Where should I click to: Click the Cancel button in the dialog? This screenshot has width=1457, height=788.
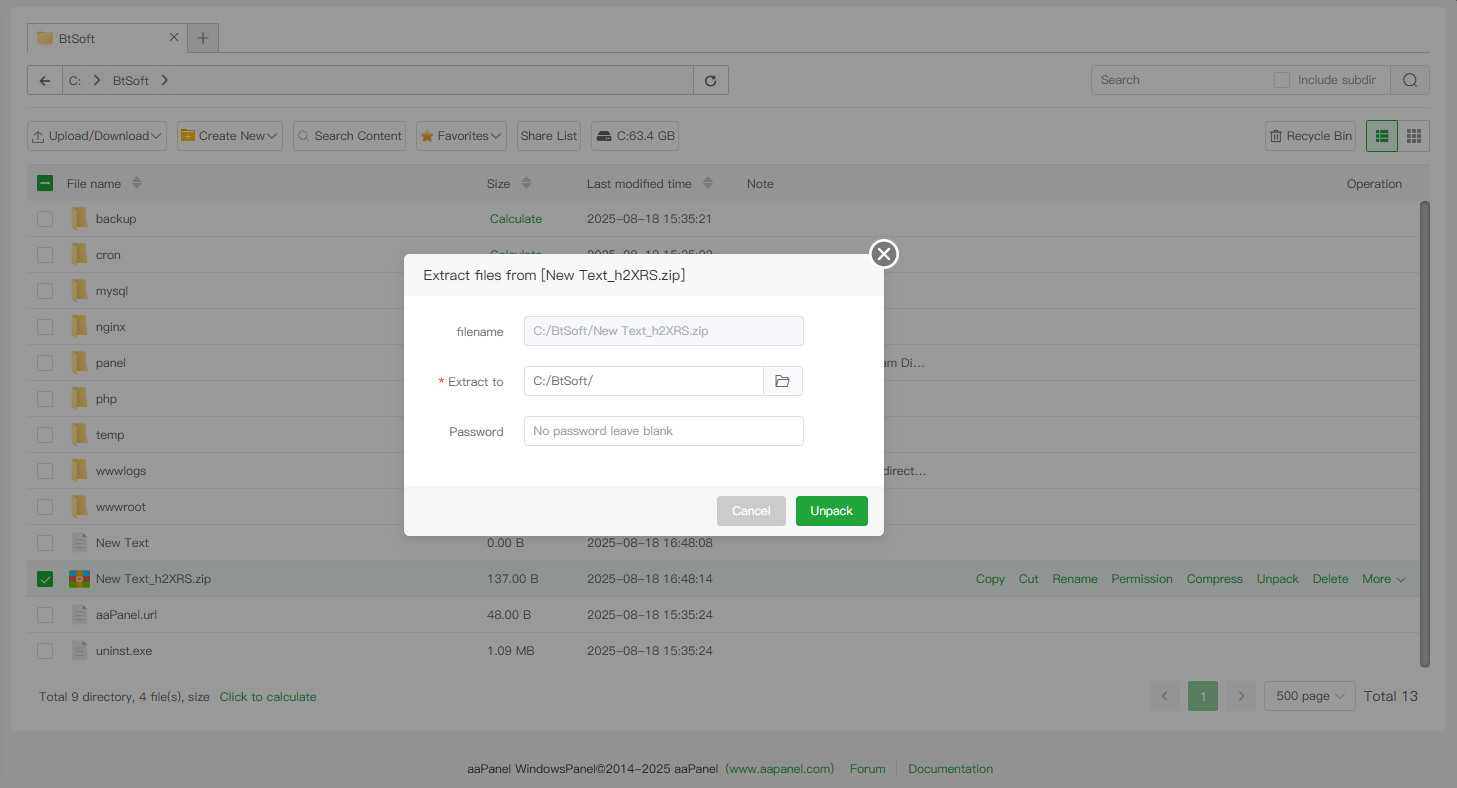tap(750, 511)
